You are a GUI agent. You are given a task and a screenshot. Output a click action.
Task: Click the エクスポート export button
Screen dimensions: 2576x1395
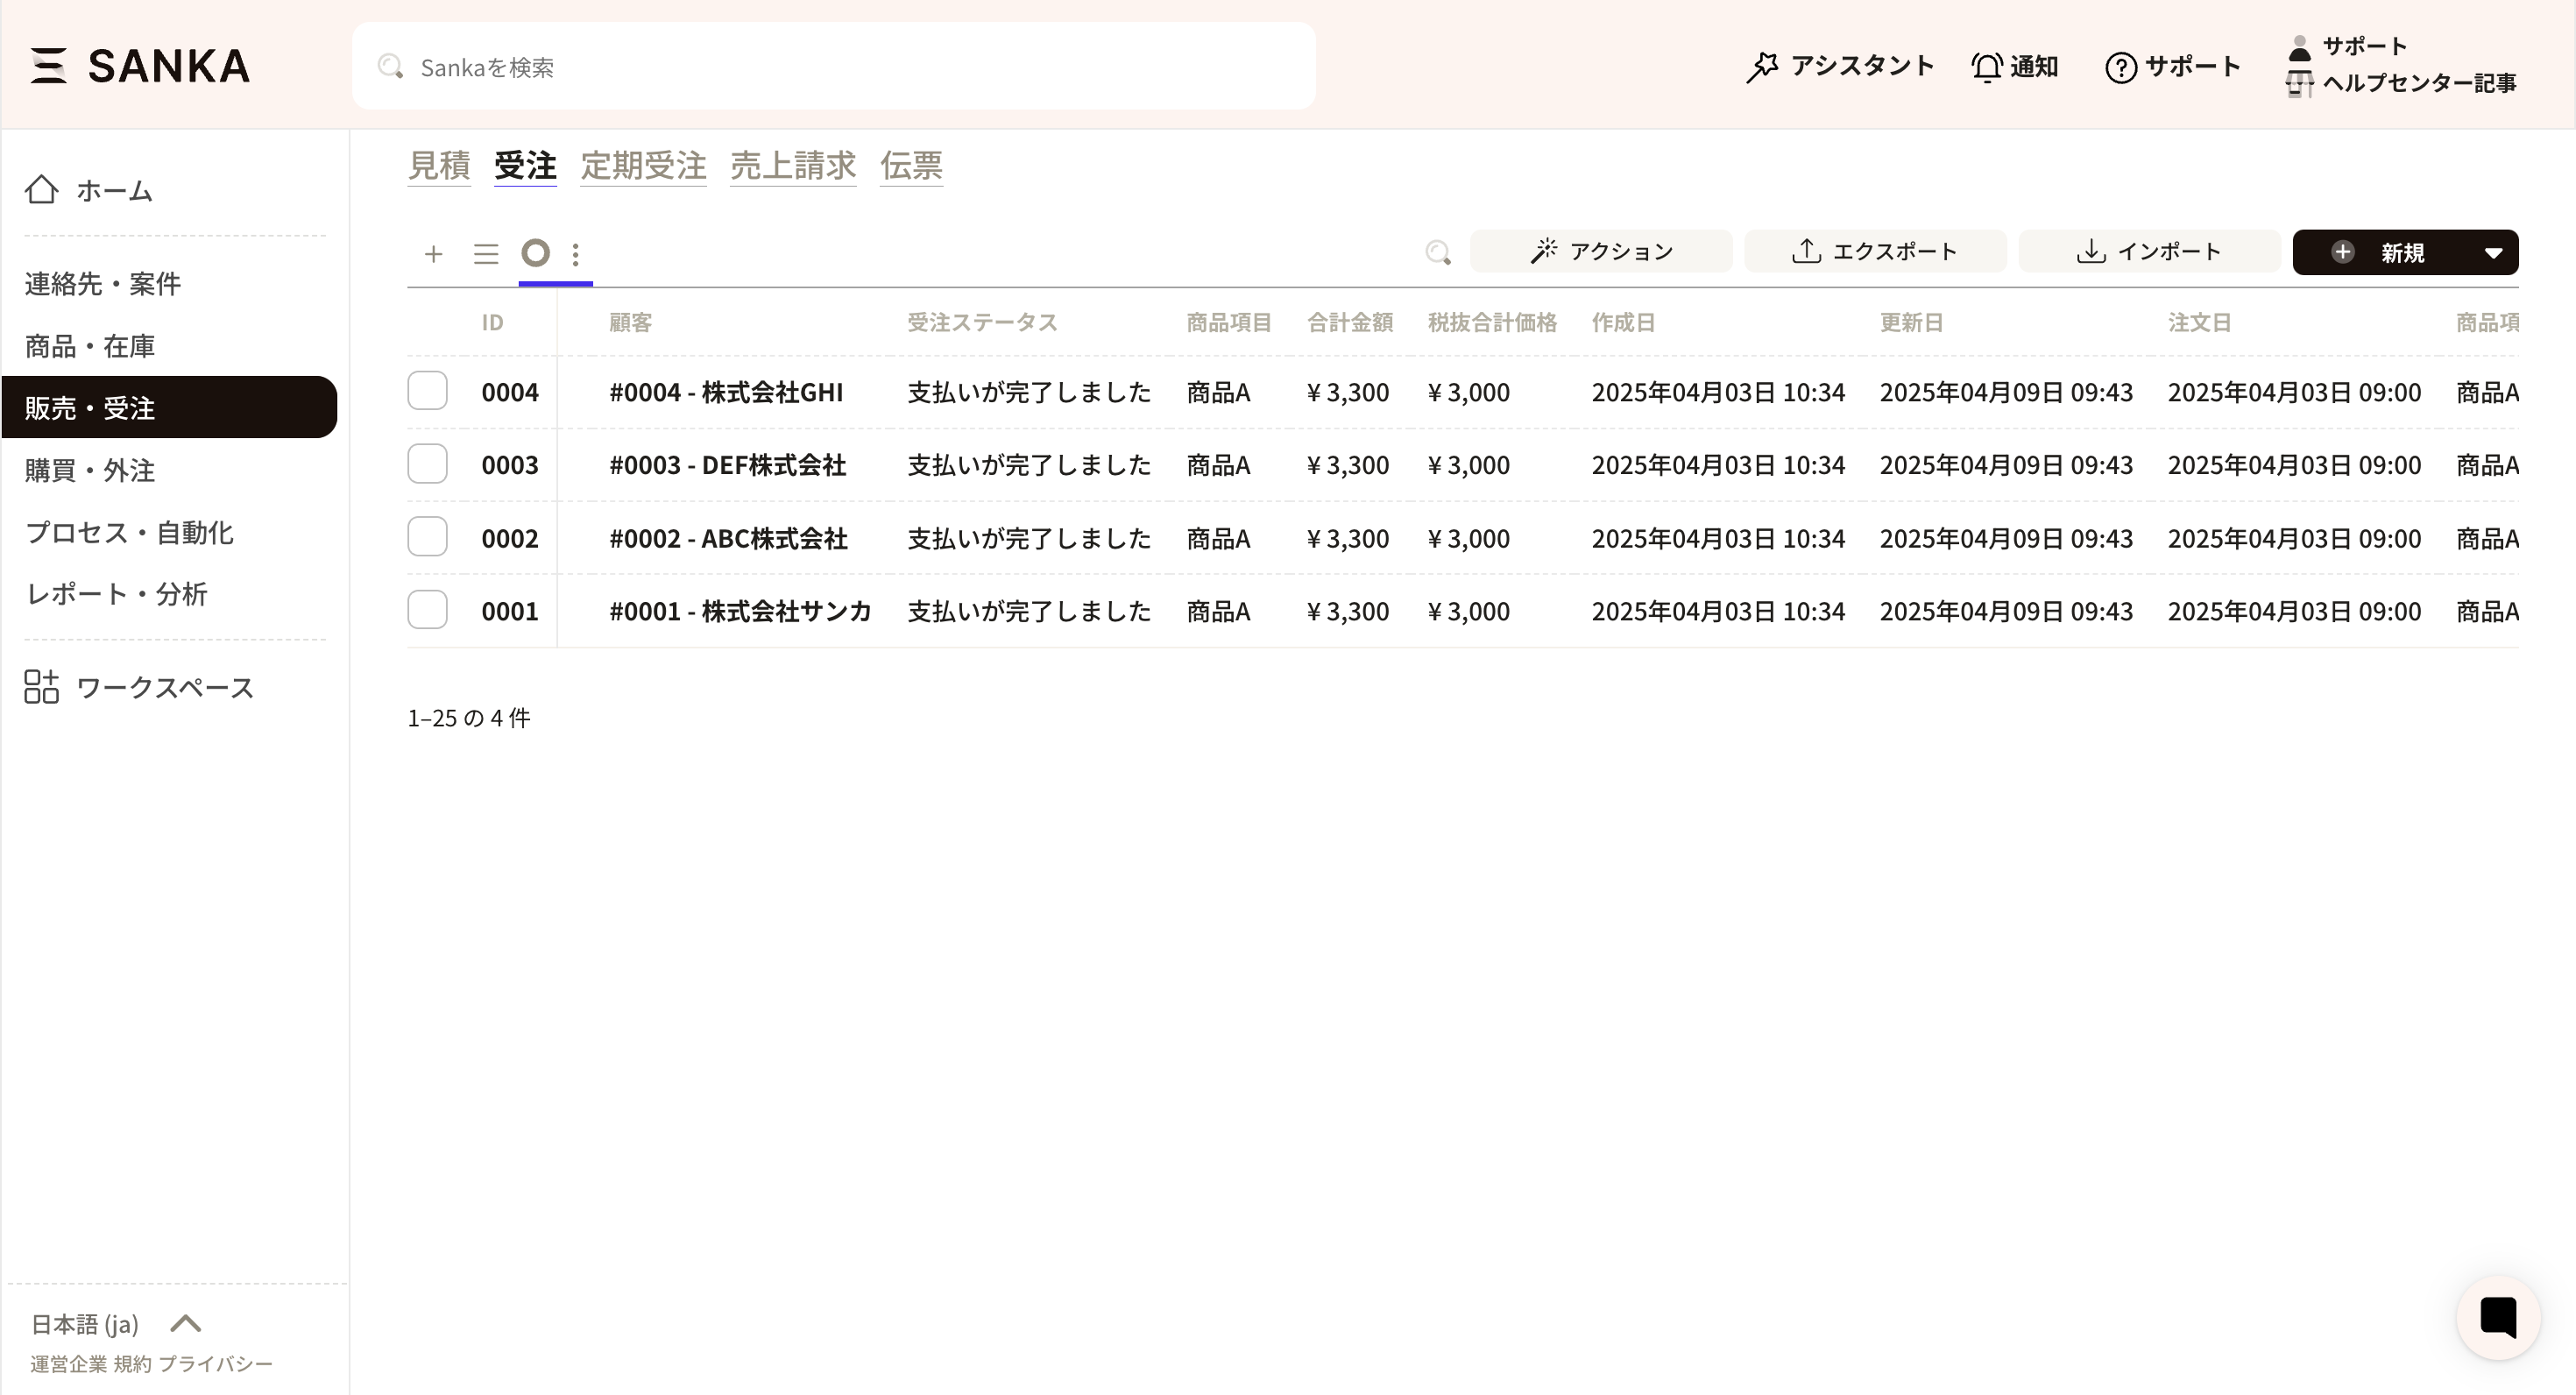(x=1874, y=252)
